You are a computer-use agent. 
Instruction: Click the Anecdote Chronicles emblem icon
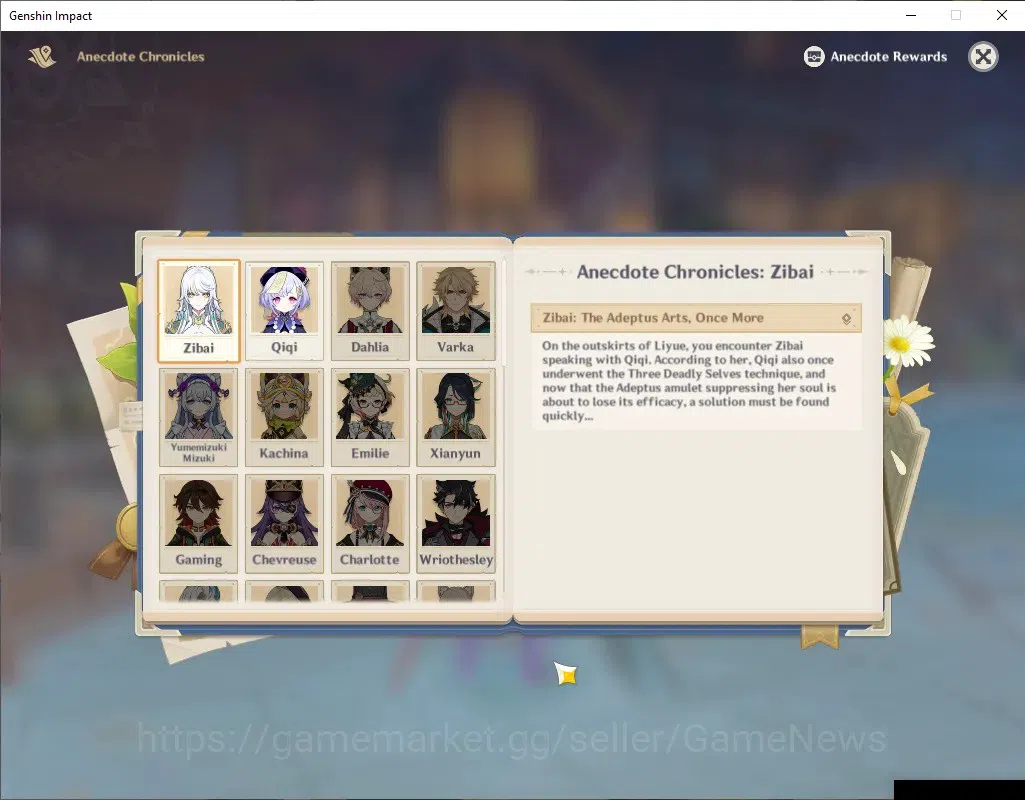pos(42,57)
